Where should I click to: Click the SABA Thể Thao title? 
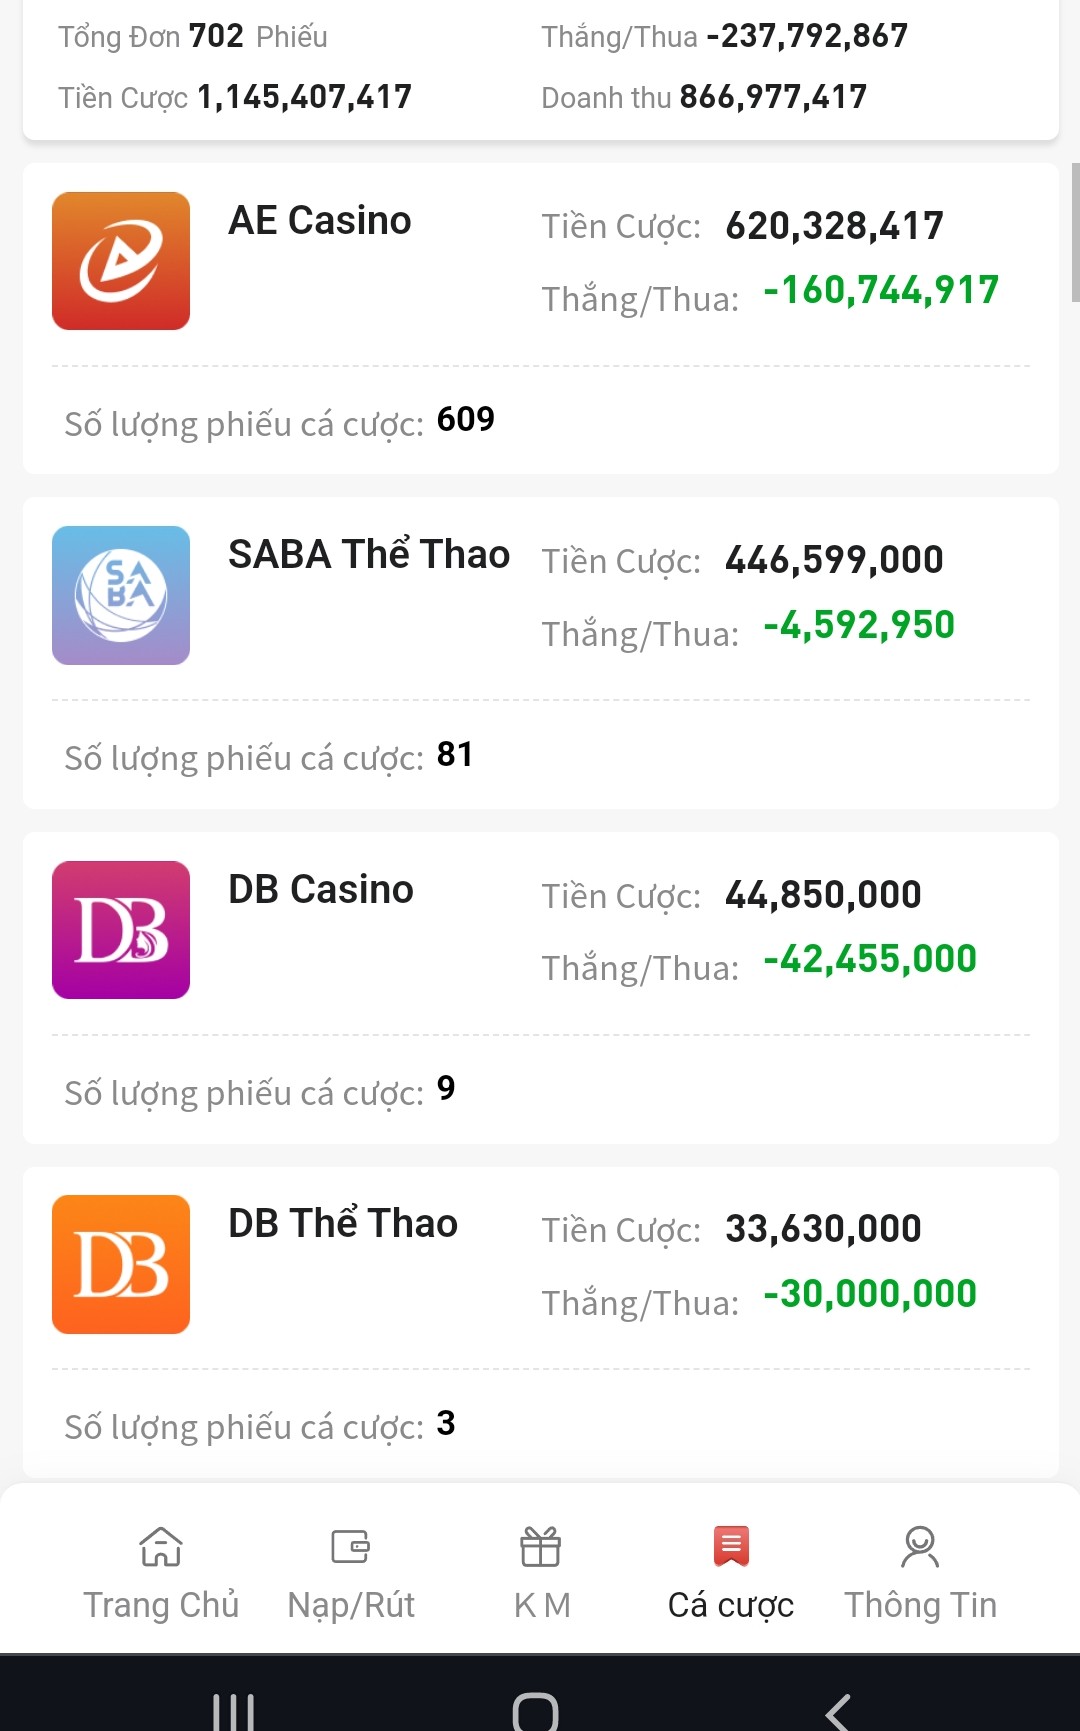tap(369, 555)
